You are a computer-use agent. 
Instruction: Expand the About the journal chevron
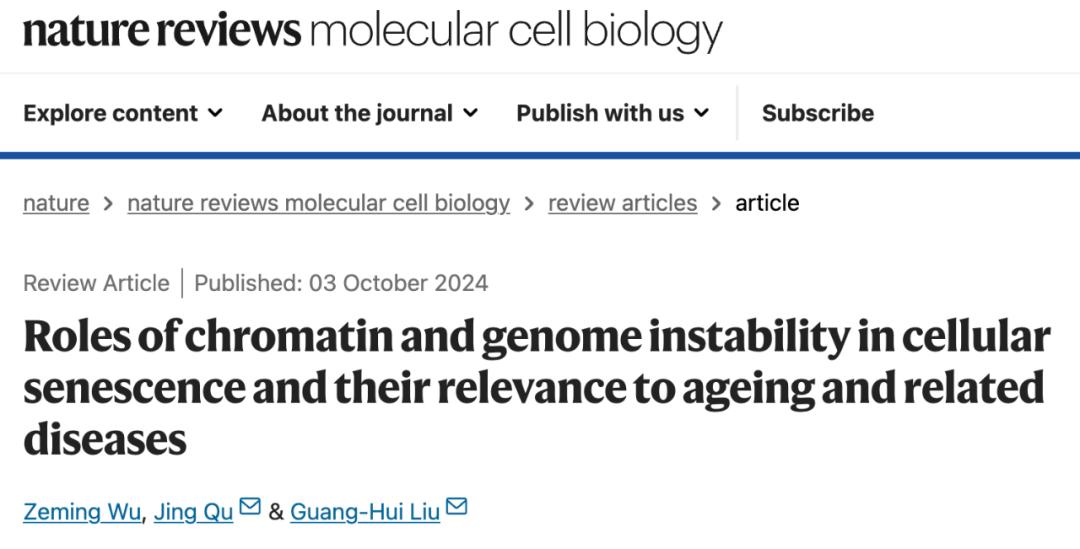coord(470,113)
